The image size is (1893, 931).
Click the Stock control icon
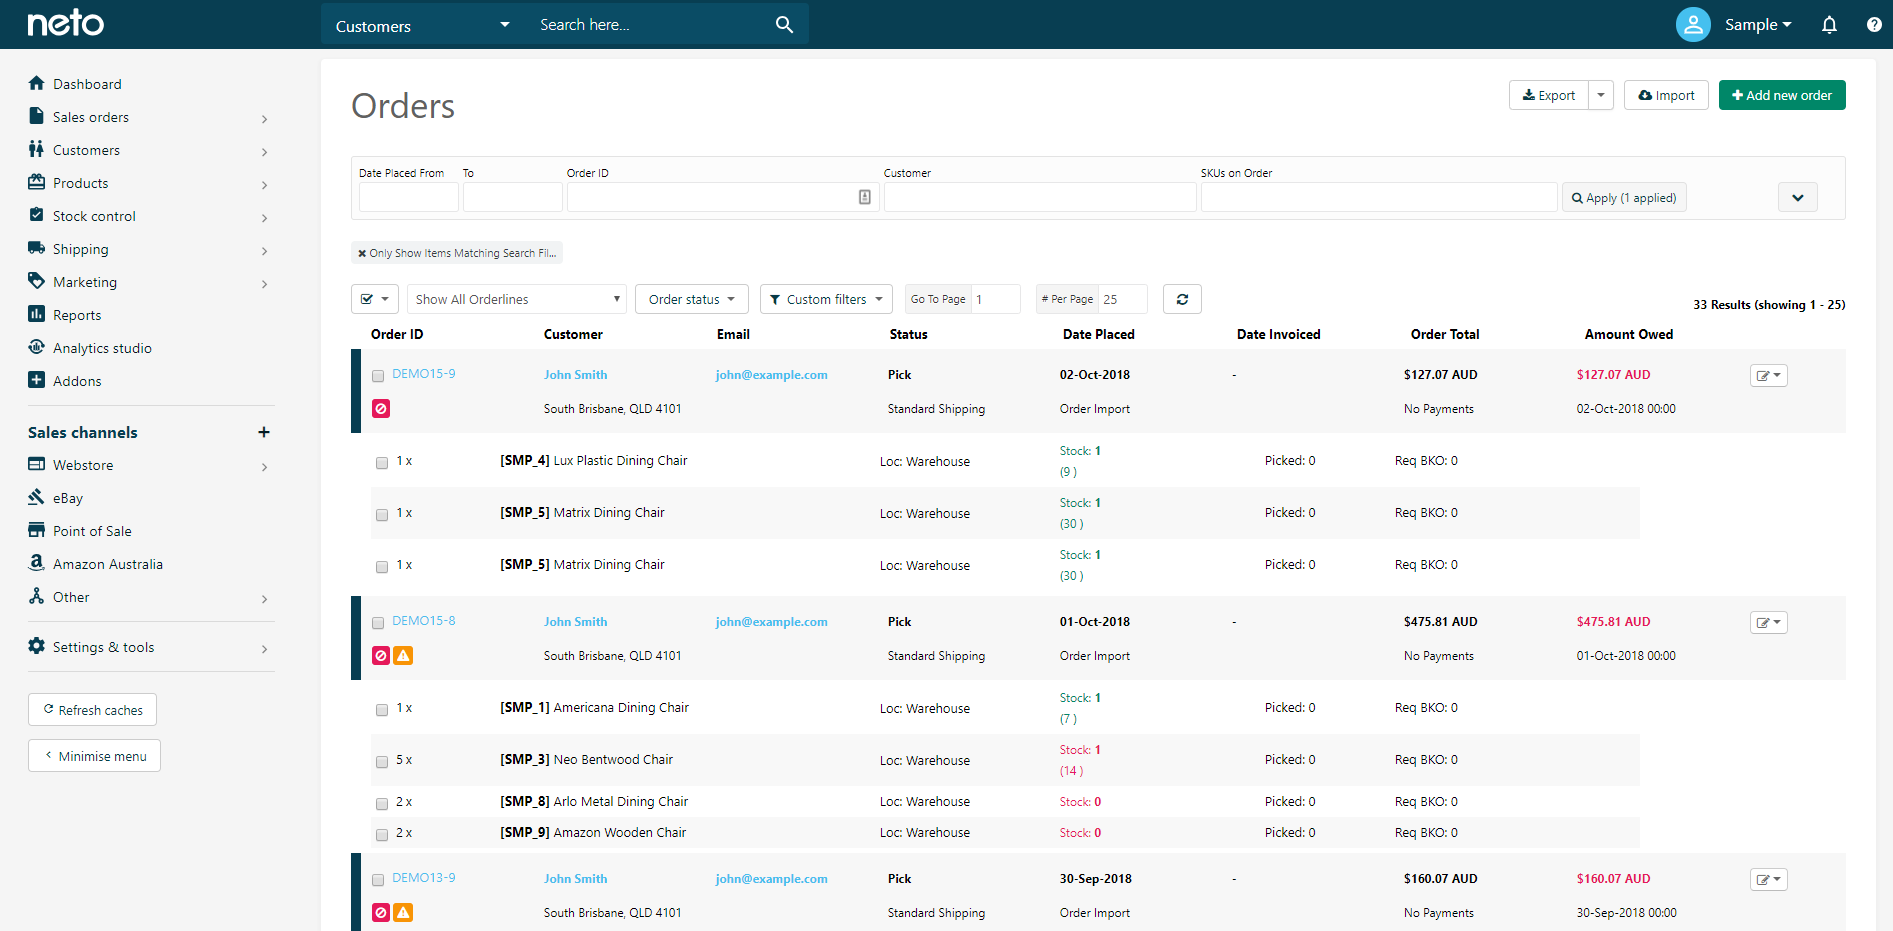[37, 215]
